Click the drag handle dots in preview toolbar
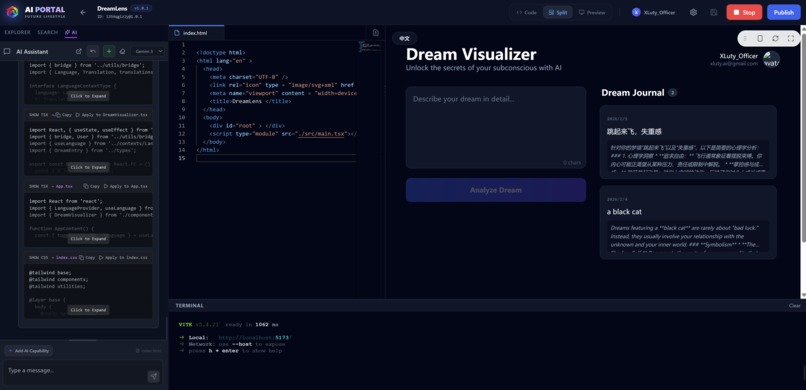 [745, 39]
